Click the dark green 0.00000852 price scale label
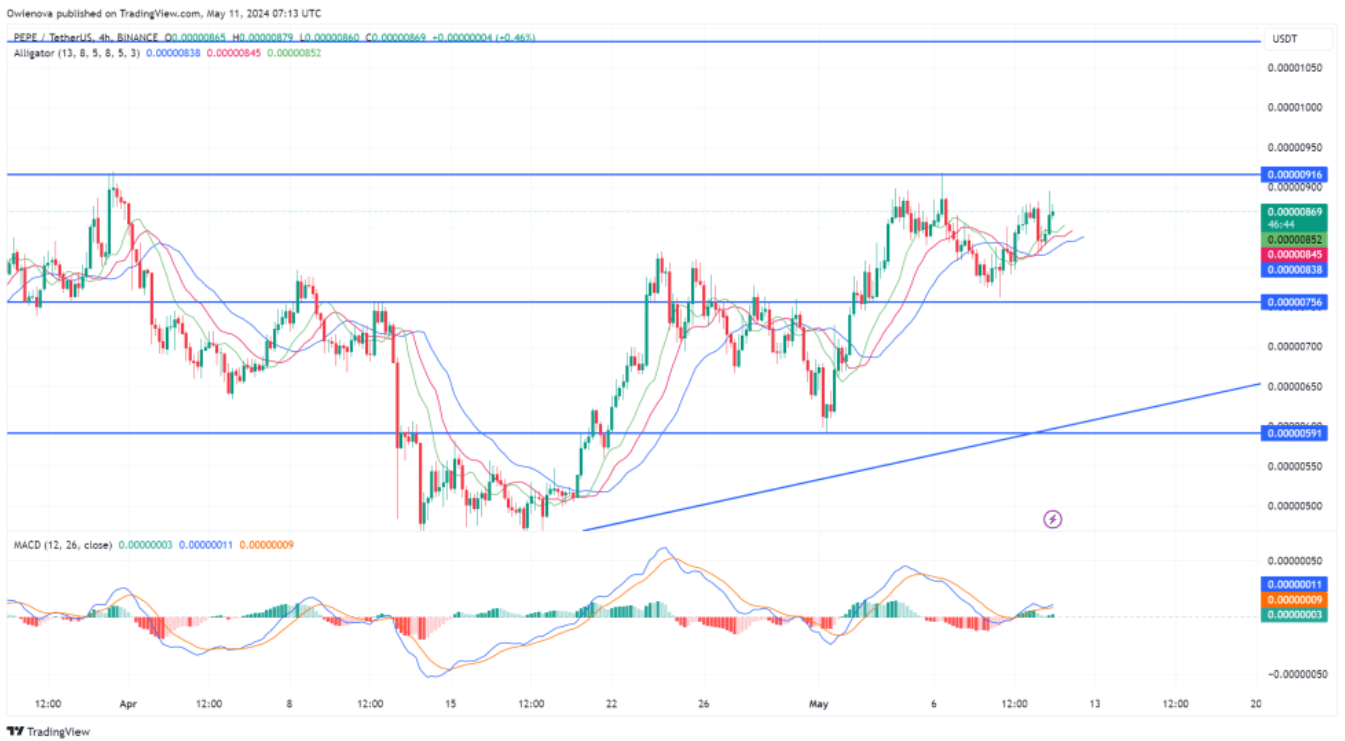The image size is (1345, 741). [1295, 240]
